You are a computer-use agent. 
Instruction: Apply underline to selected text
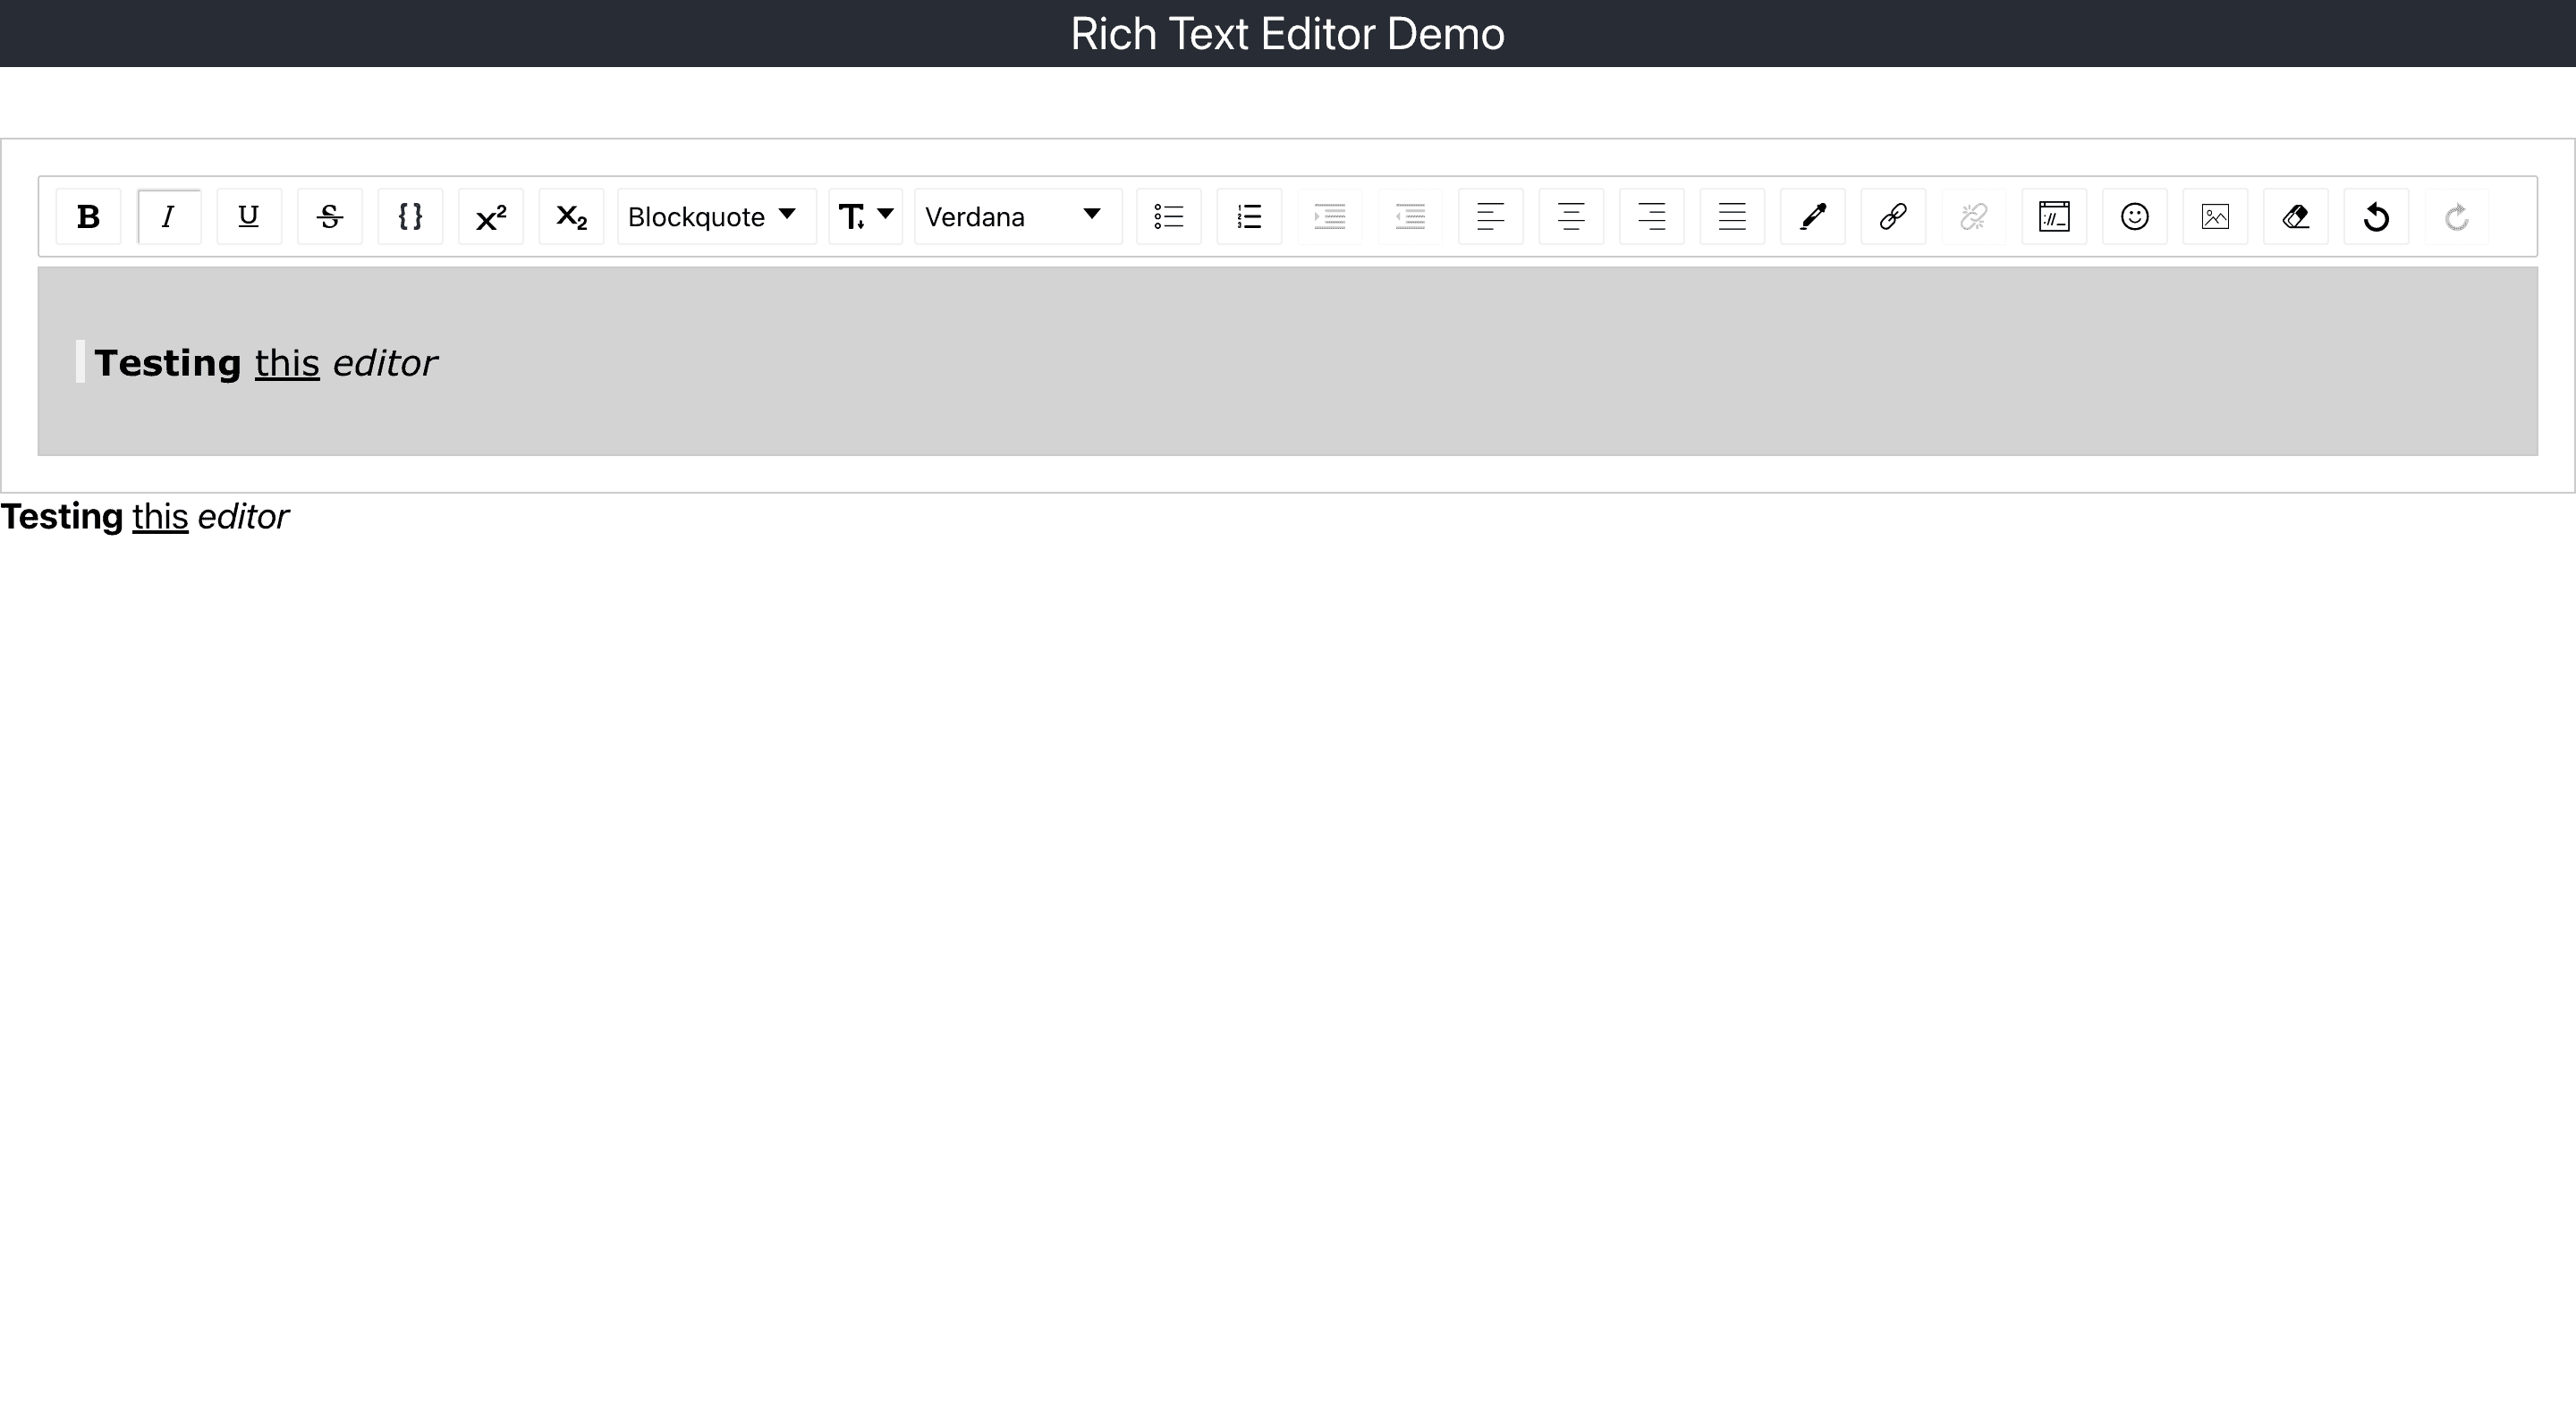(249, 216)
